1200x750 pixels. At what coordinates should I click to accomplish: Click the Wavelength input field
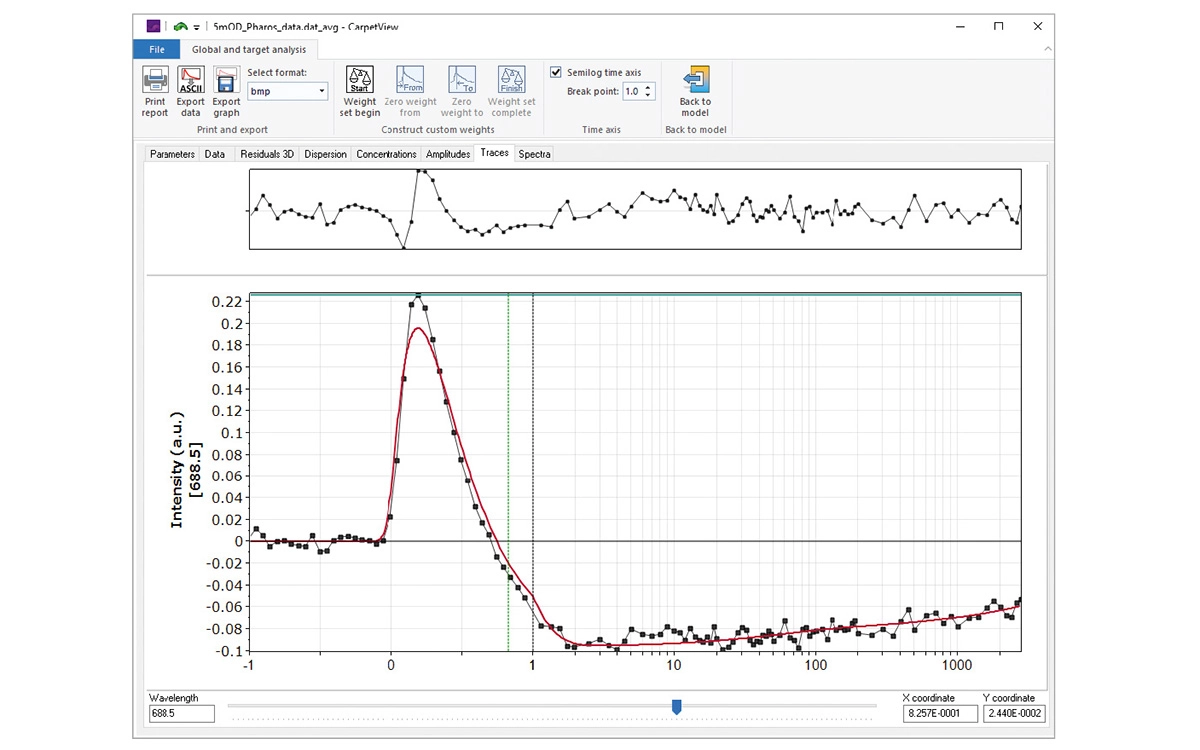pyautogui.click(x=181, y=714)
